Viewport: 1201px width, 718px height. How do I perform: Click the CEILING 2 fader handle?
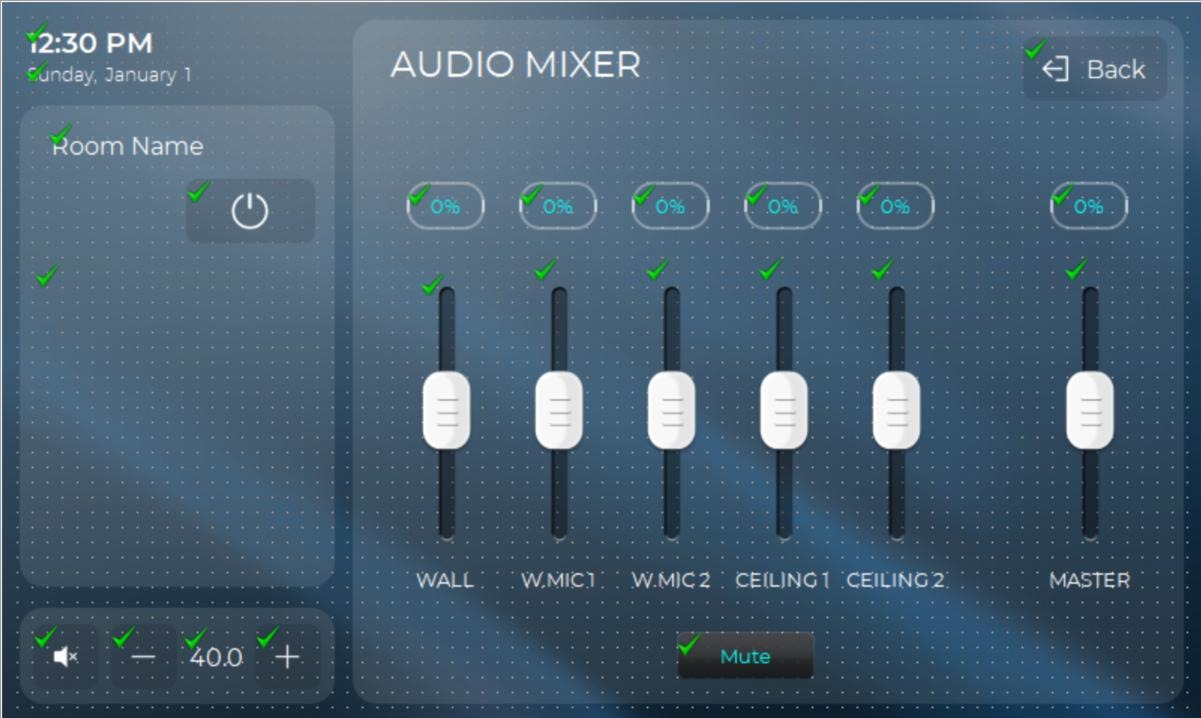(896, 410)
